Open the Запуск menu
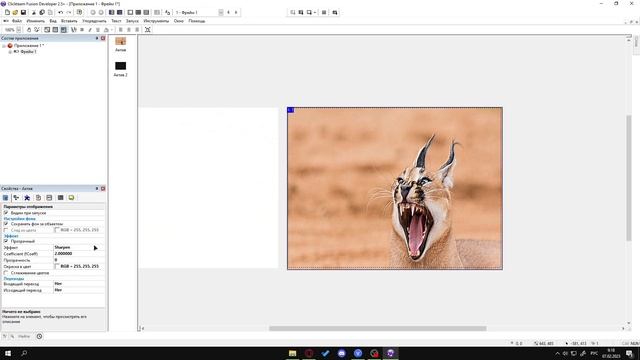 coord(132,21)
